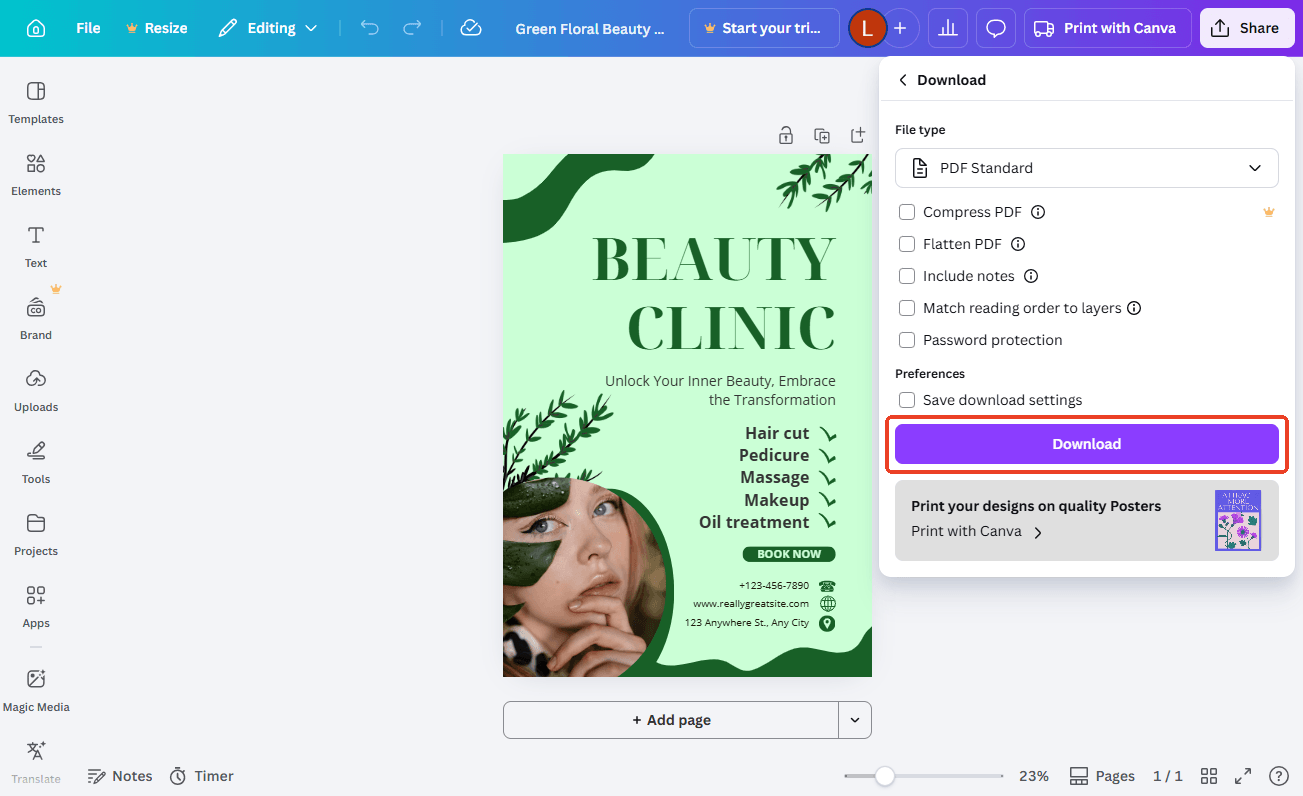The width and height of the screenshot is (1303, 796).
Task: Click the Undo icon in toolbar
Action: coord(369,28)
